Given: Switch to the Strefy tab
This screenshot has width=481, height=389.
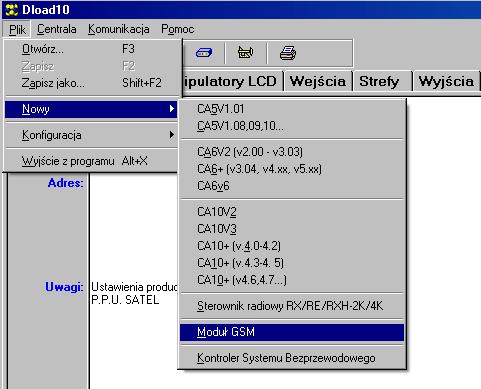Looking at the screenshot, I should tap(382, 81).
